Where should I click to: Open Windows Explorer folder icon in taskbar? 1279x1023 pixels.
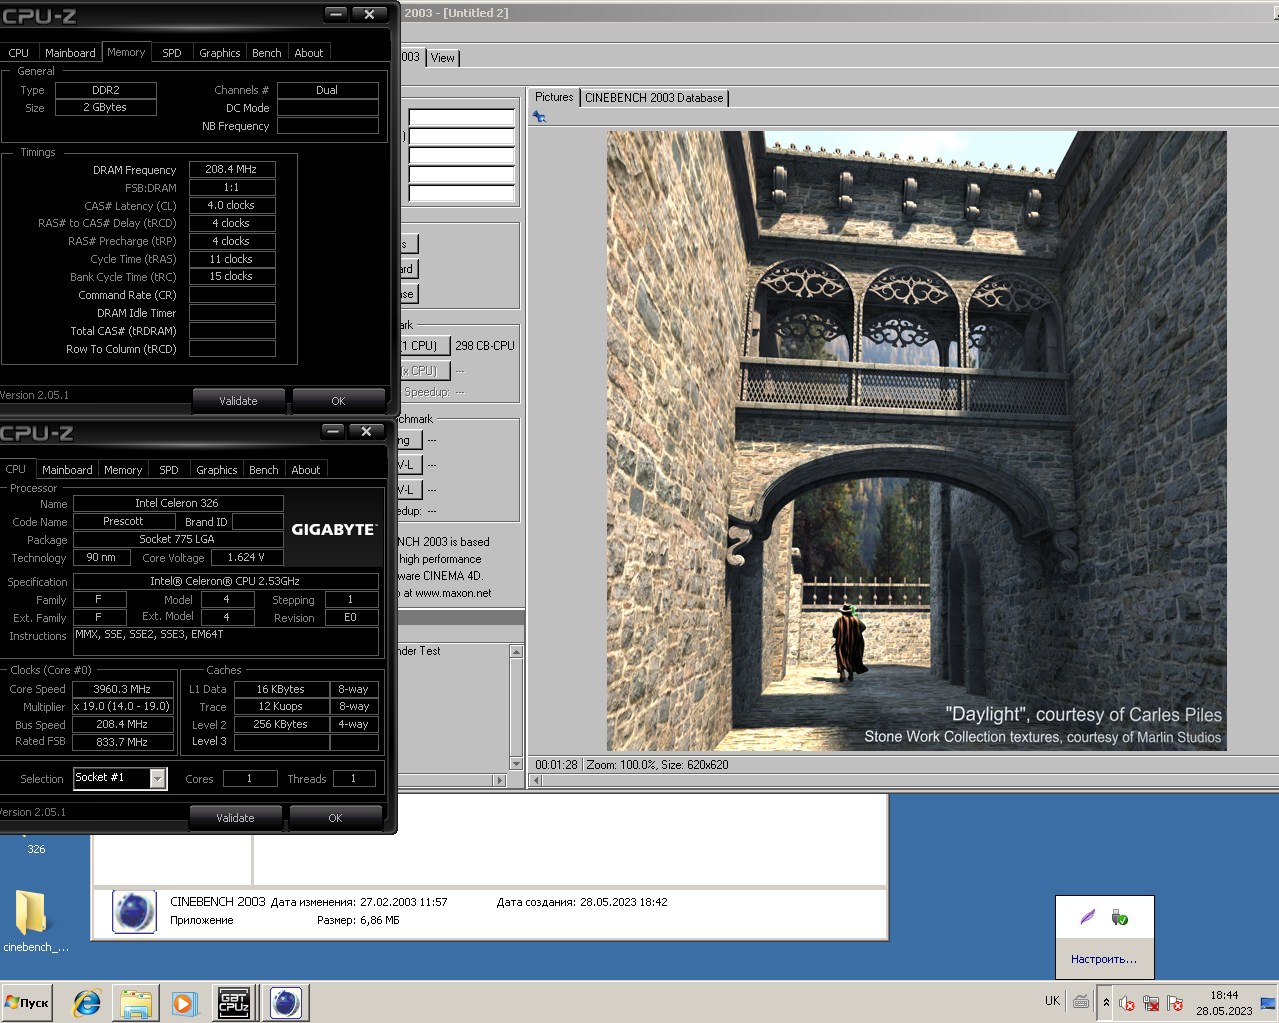136,1002
